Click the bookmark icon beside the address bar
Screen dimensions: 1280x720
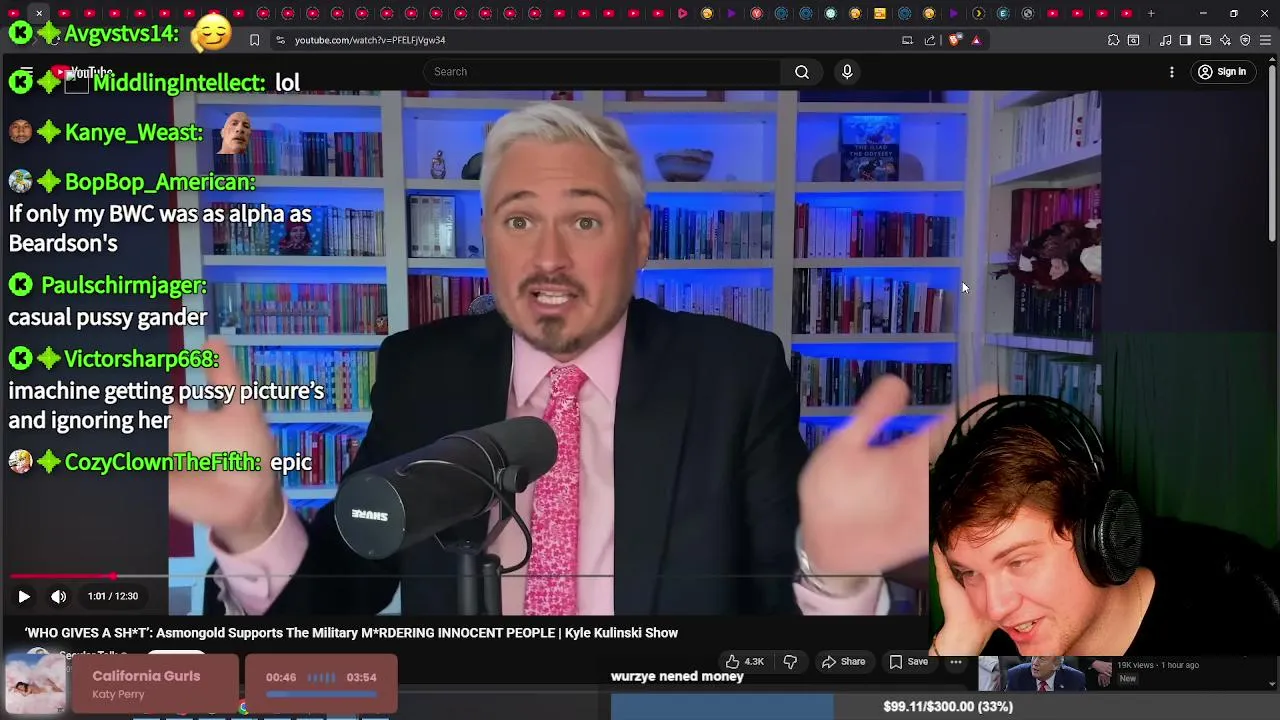[x=254, y=40]
